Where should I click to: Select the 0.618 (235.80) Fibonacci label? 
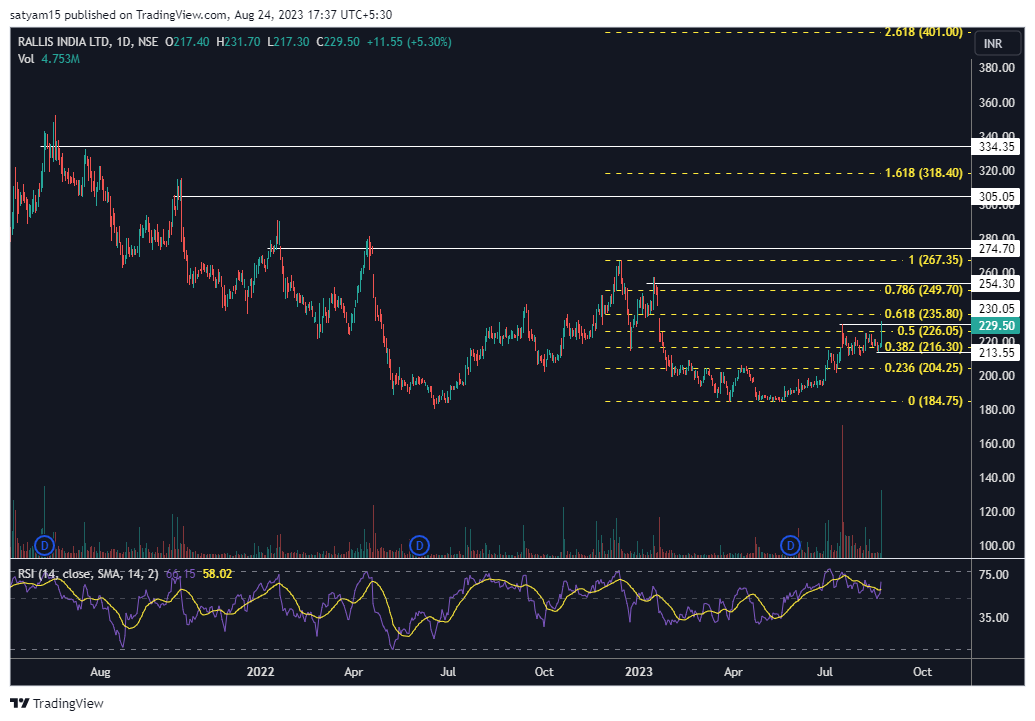pyautogui.click(x=923, y=314)
